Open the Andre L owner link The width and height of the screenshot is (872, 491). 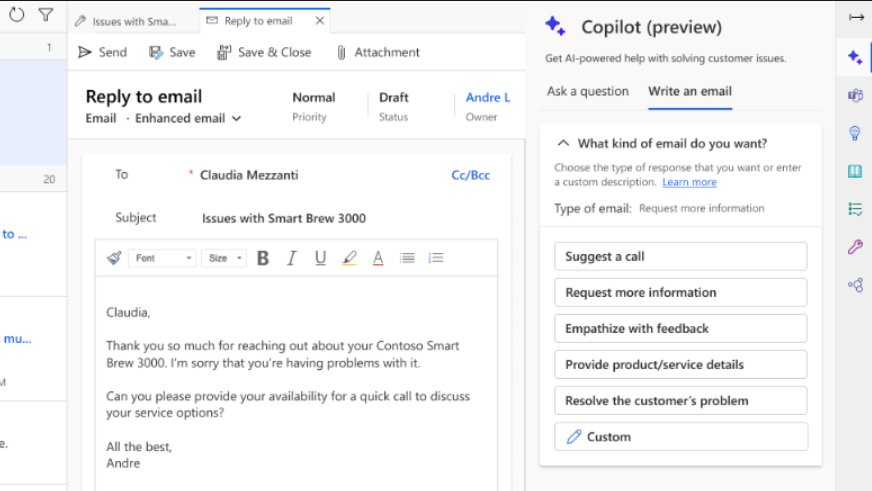pos(488,97)
